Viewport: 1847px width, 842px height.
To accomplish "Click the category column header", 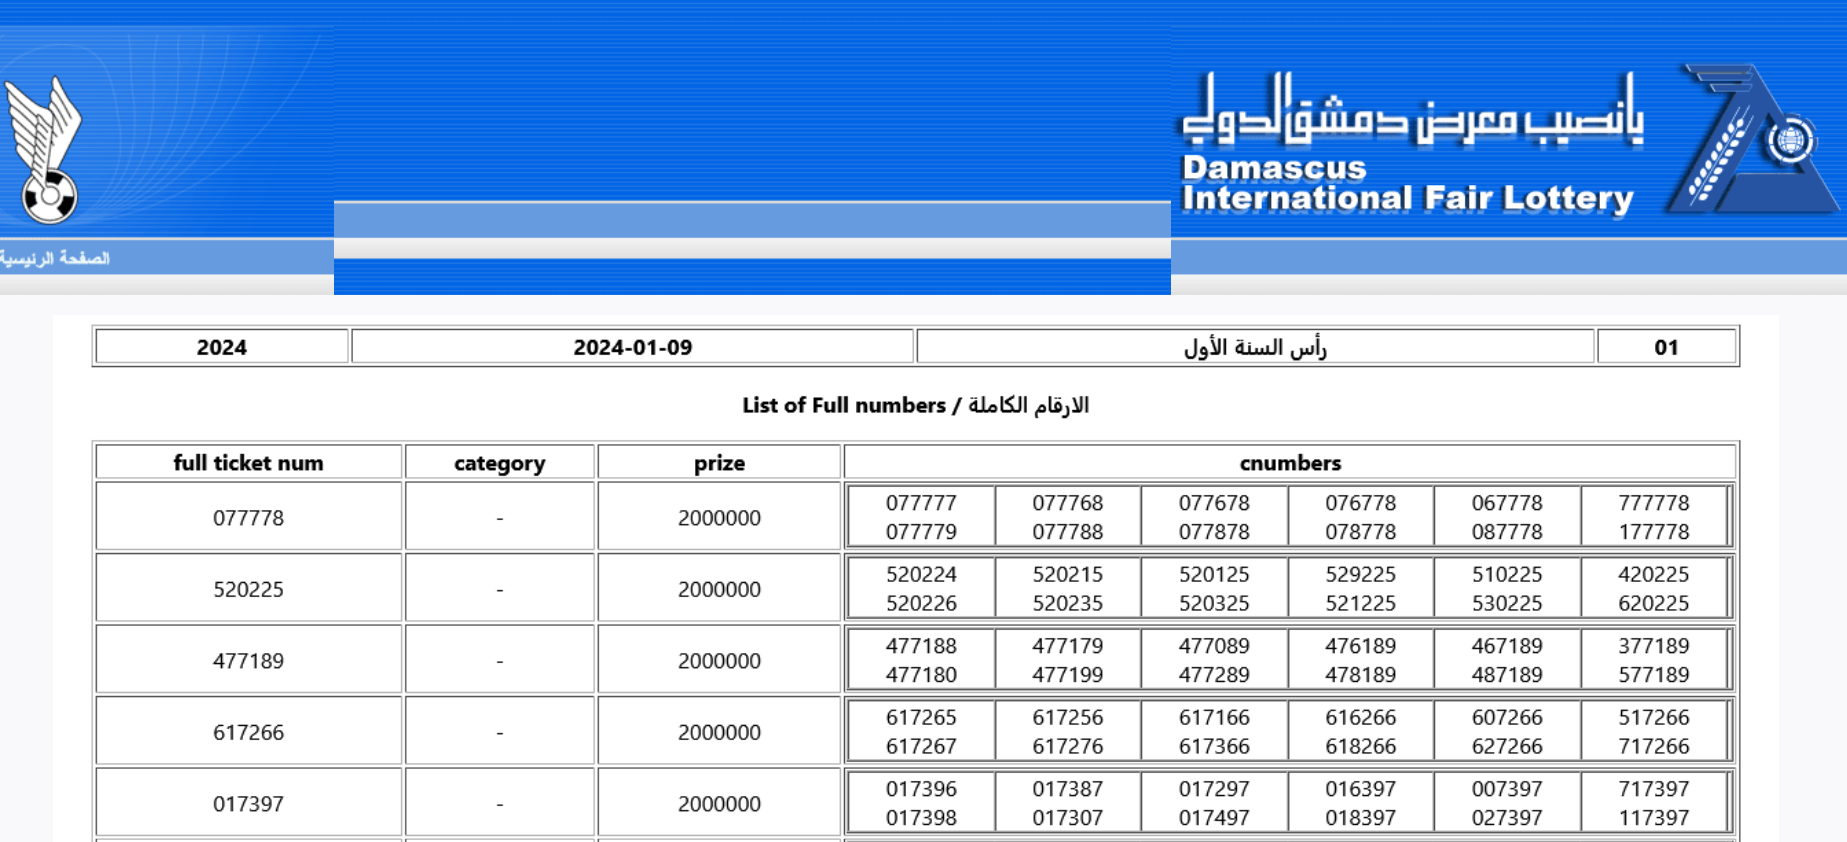I will (499, 463).
